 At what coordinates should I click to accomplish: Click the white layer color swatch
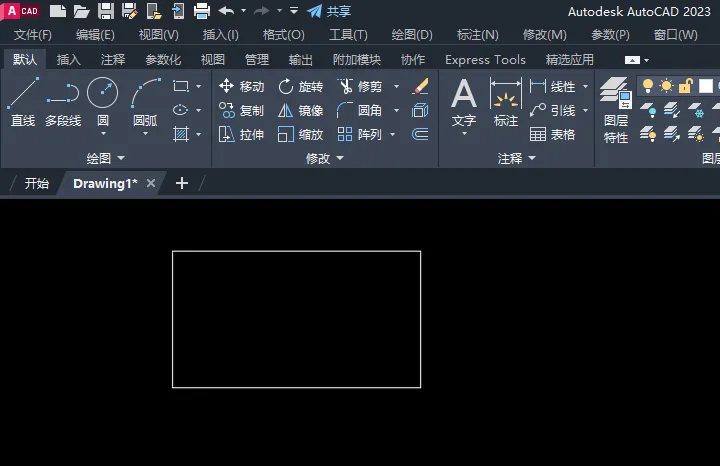706,87
